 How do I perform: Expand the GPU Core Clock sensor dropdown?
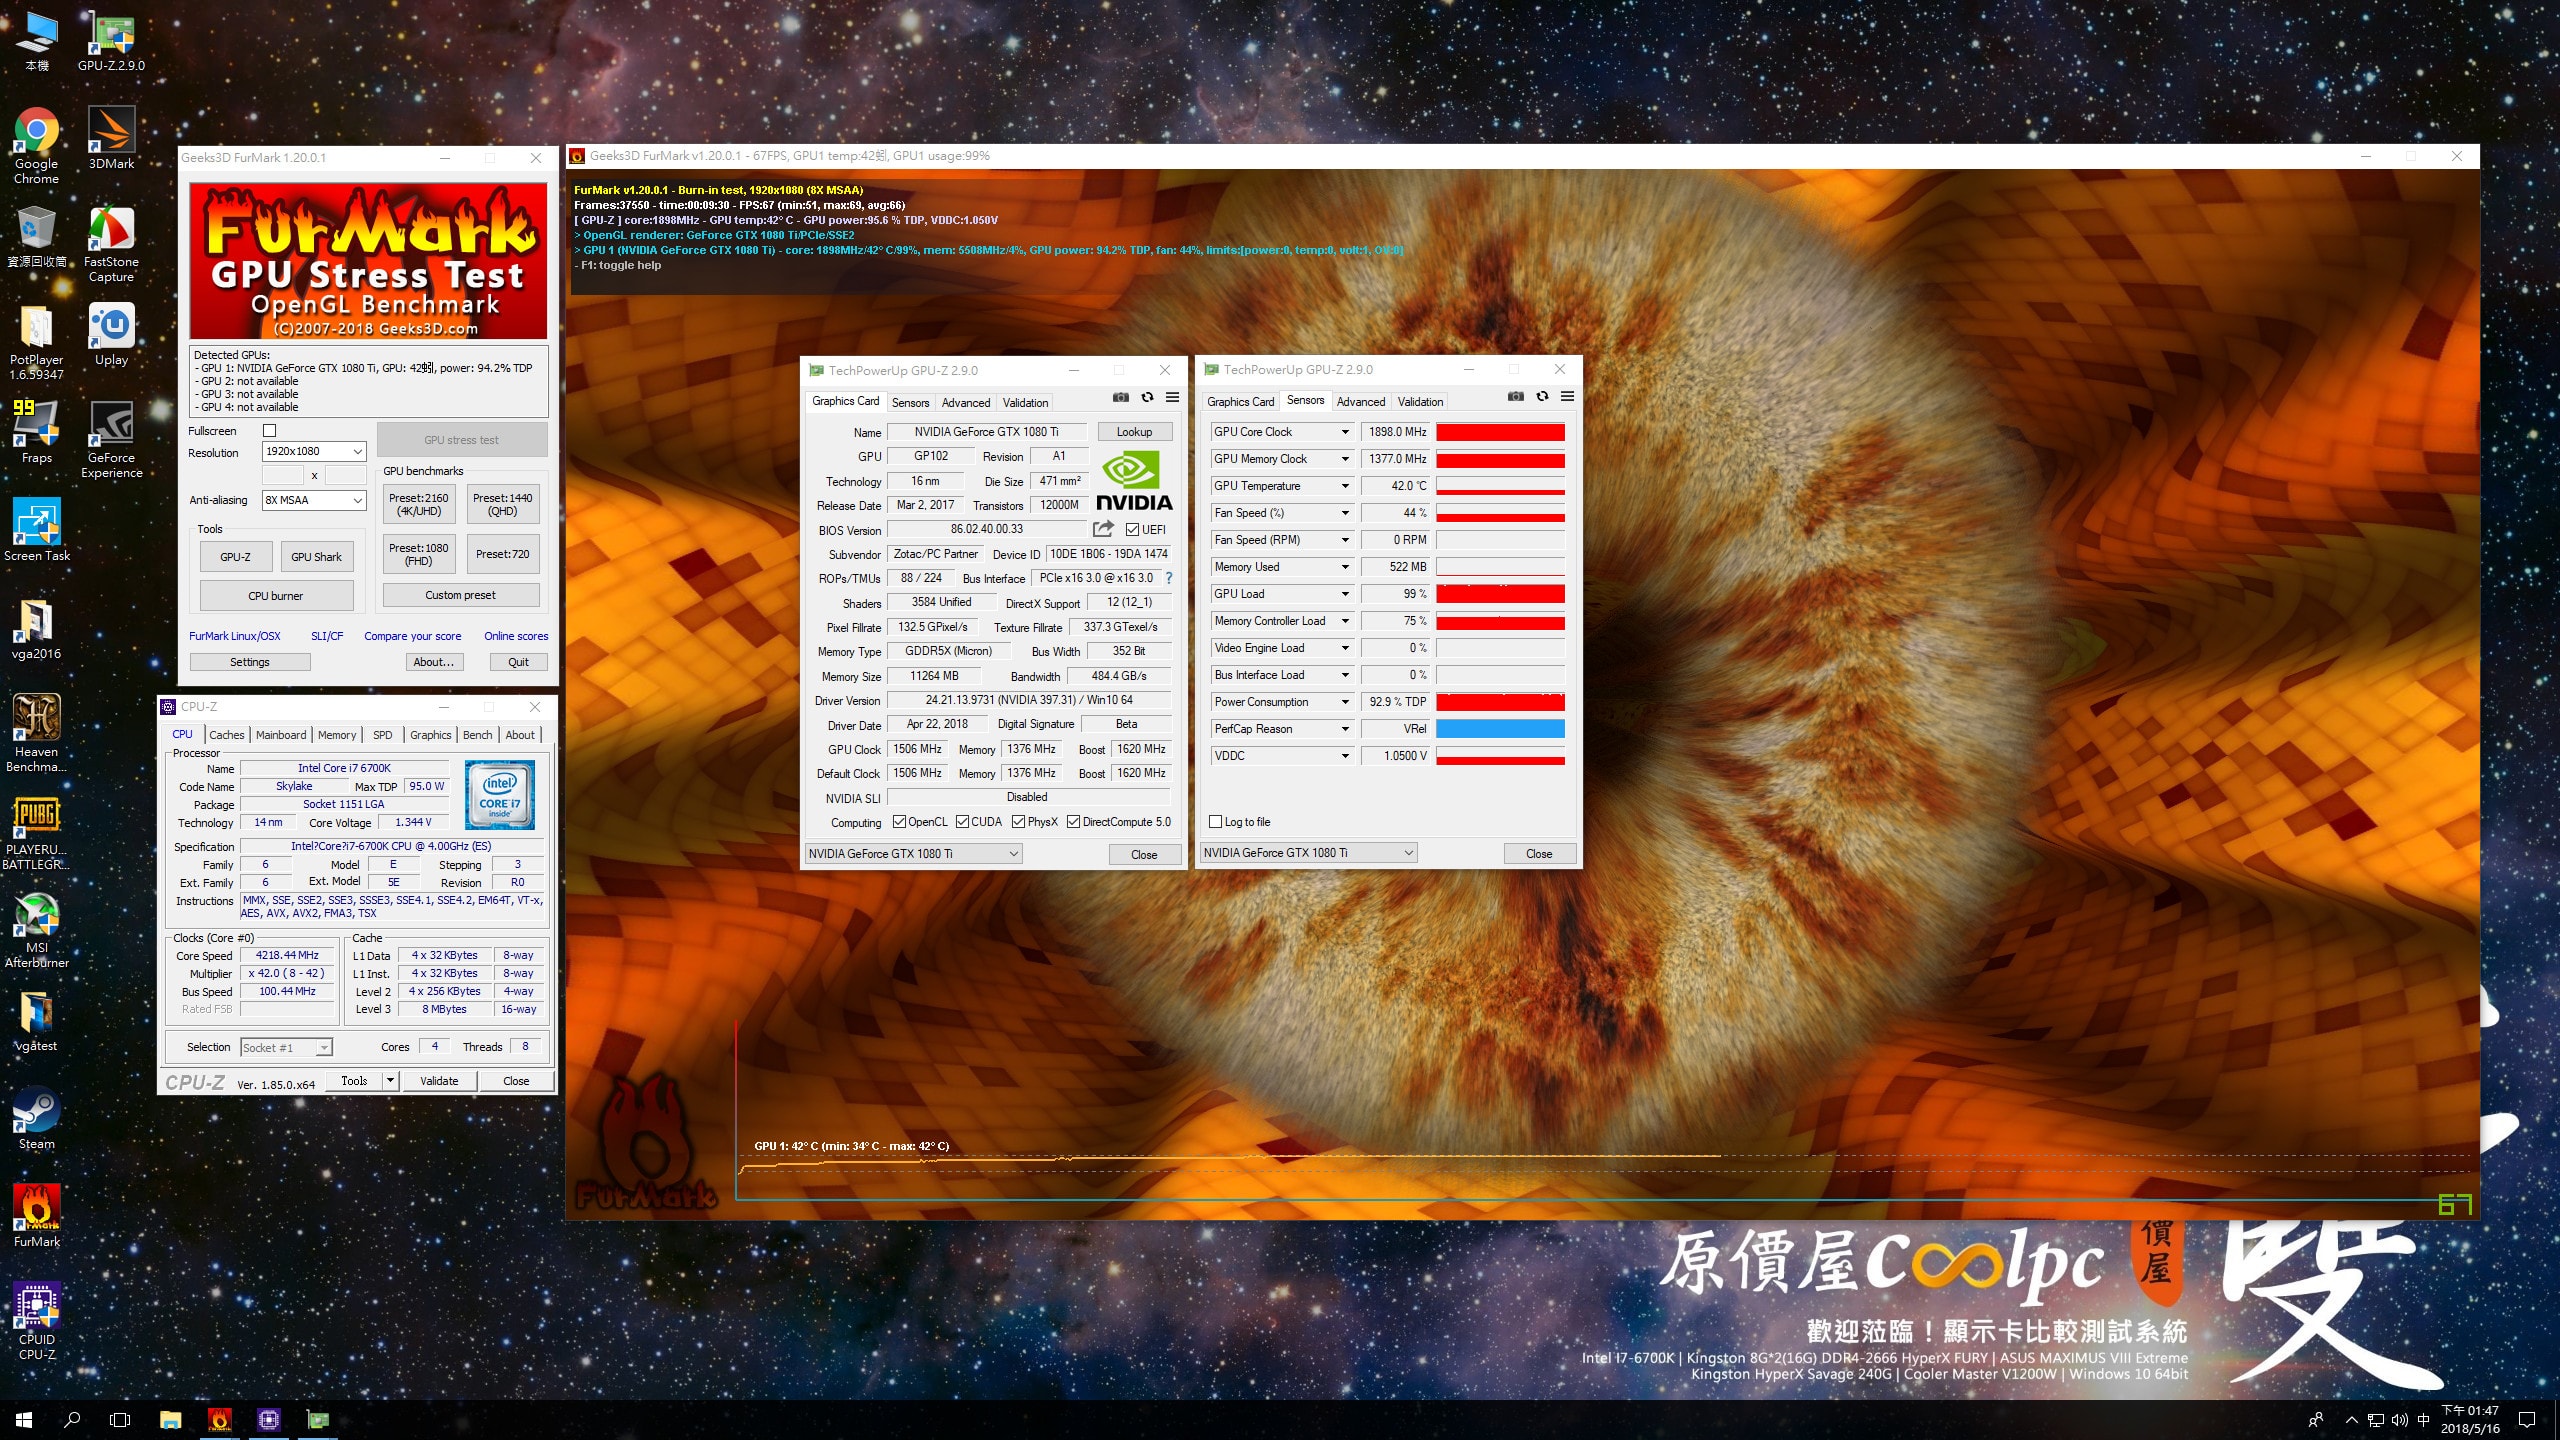(x=1345, y=432)
